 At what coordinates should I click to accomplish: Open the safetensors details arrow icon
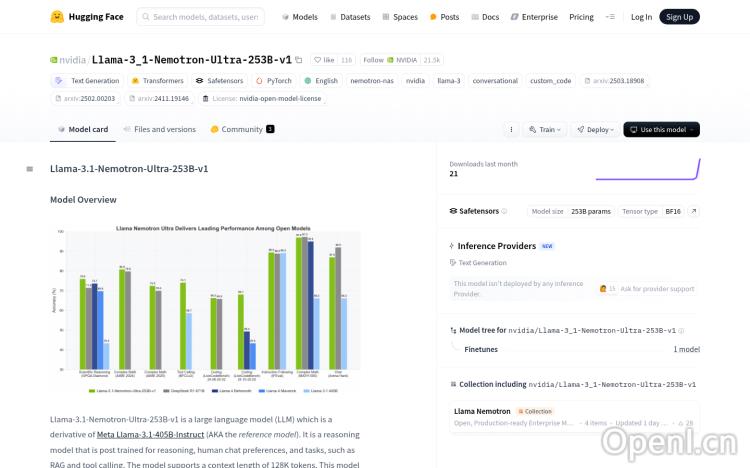(694, 211)
